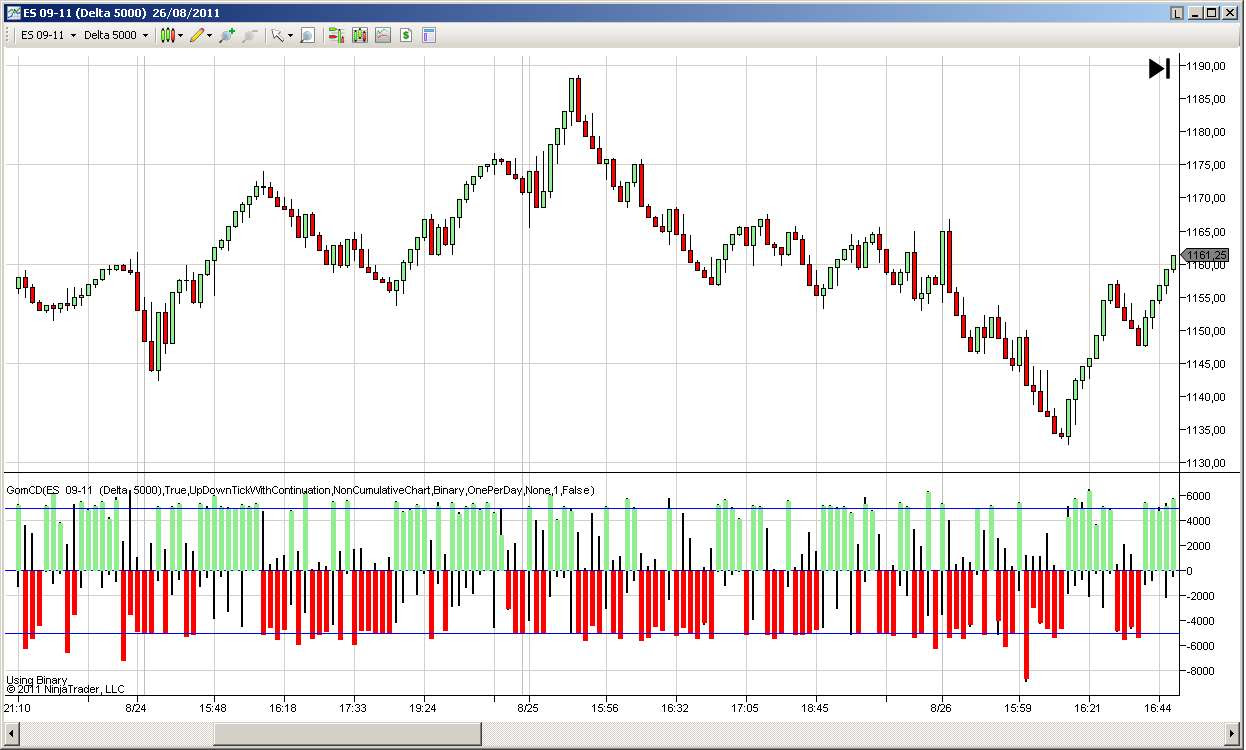This screenshot has width=1246, height=750.
Task: Expand the drawing tools dropdown arrow
Action: click(210, 35)
